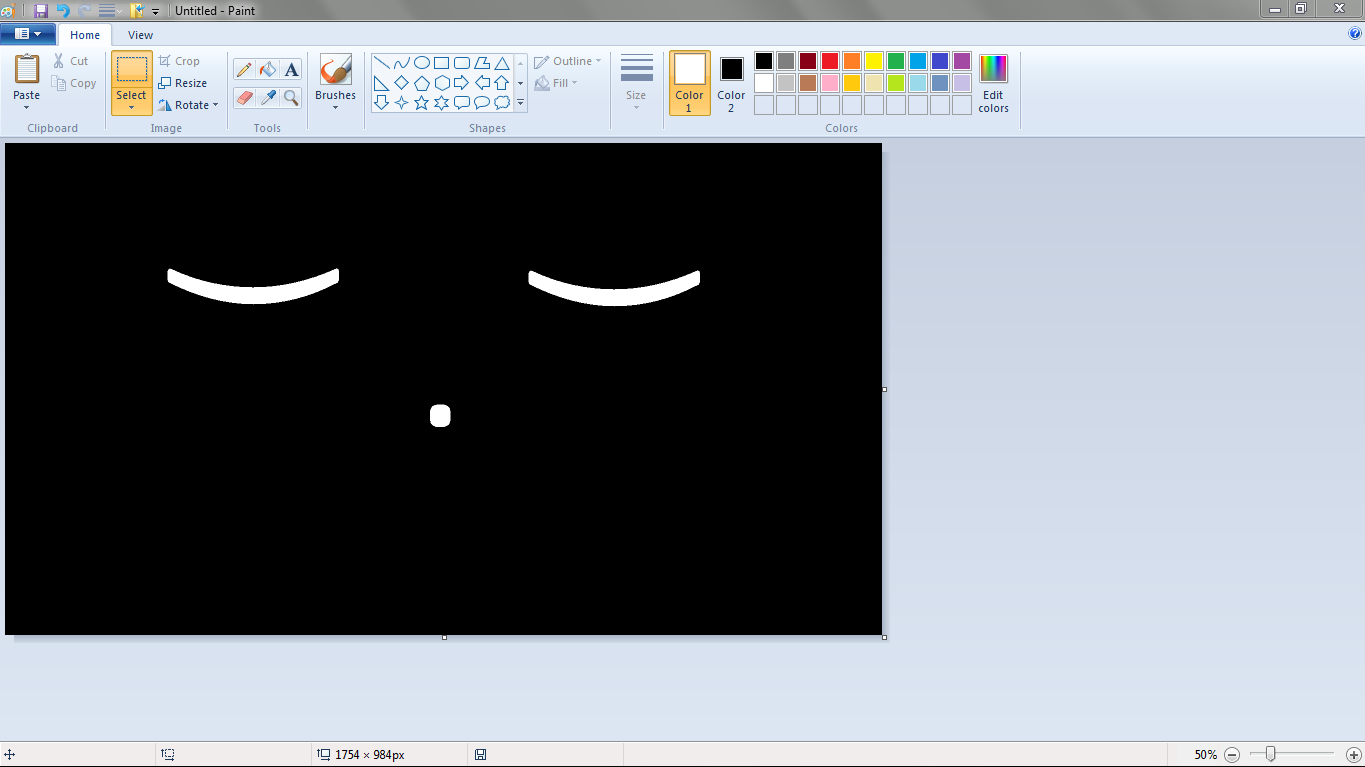Switch to the View ribbon tab
The image size is (1365, 767).
click(141, 35)
